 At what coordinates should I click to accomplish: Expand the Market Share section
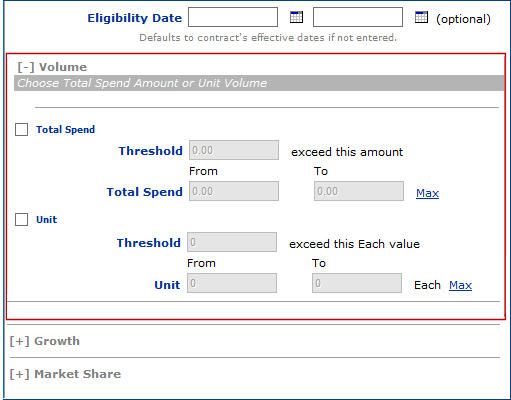[x=19, y=374]
